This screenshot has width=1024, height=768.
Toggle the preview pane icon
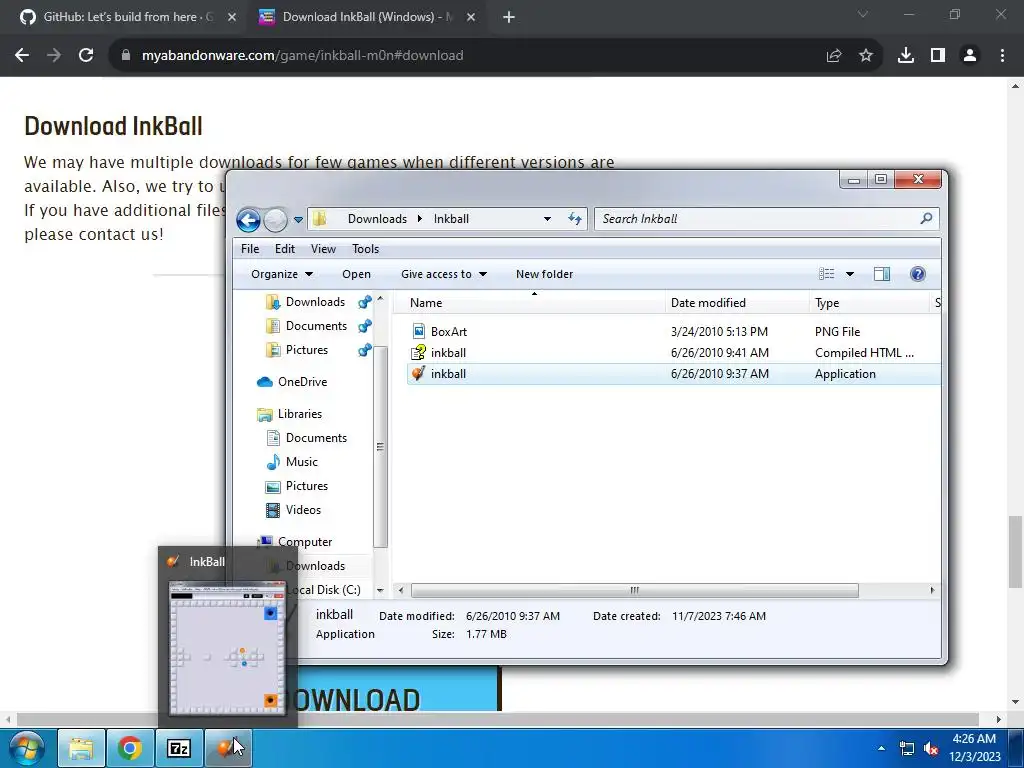click(x=882, y=274)
